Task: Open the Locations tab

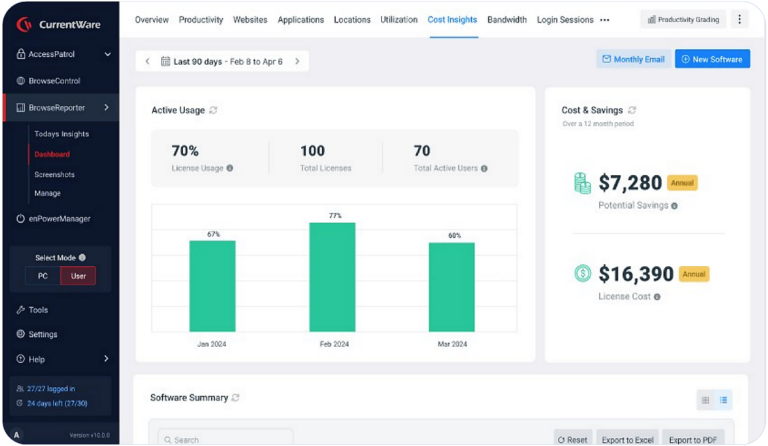Action: (352, 20)
